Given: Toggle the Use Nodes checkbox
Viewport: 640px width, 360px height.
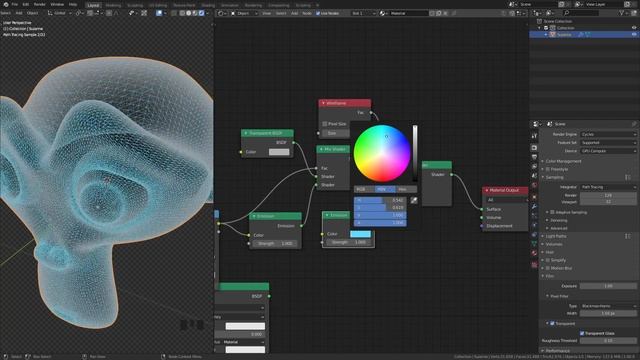Looking at the screenshot, I should coord(318,13).
